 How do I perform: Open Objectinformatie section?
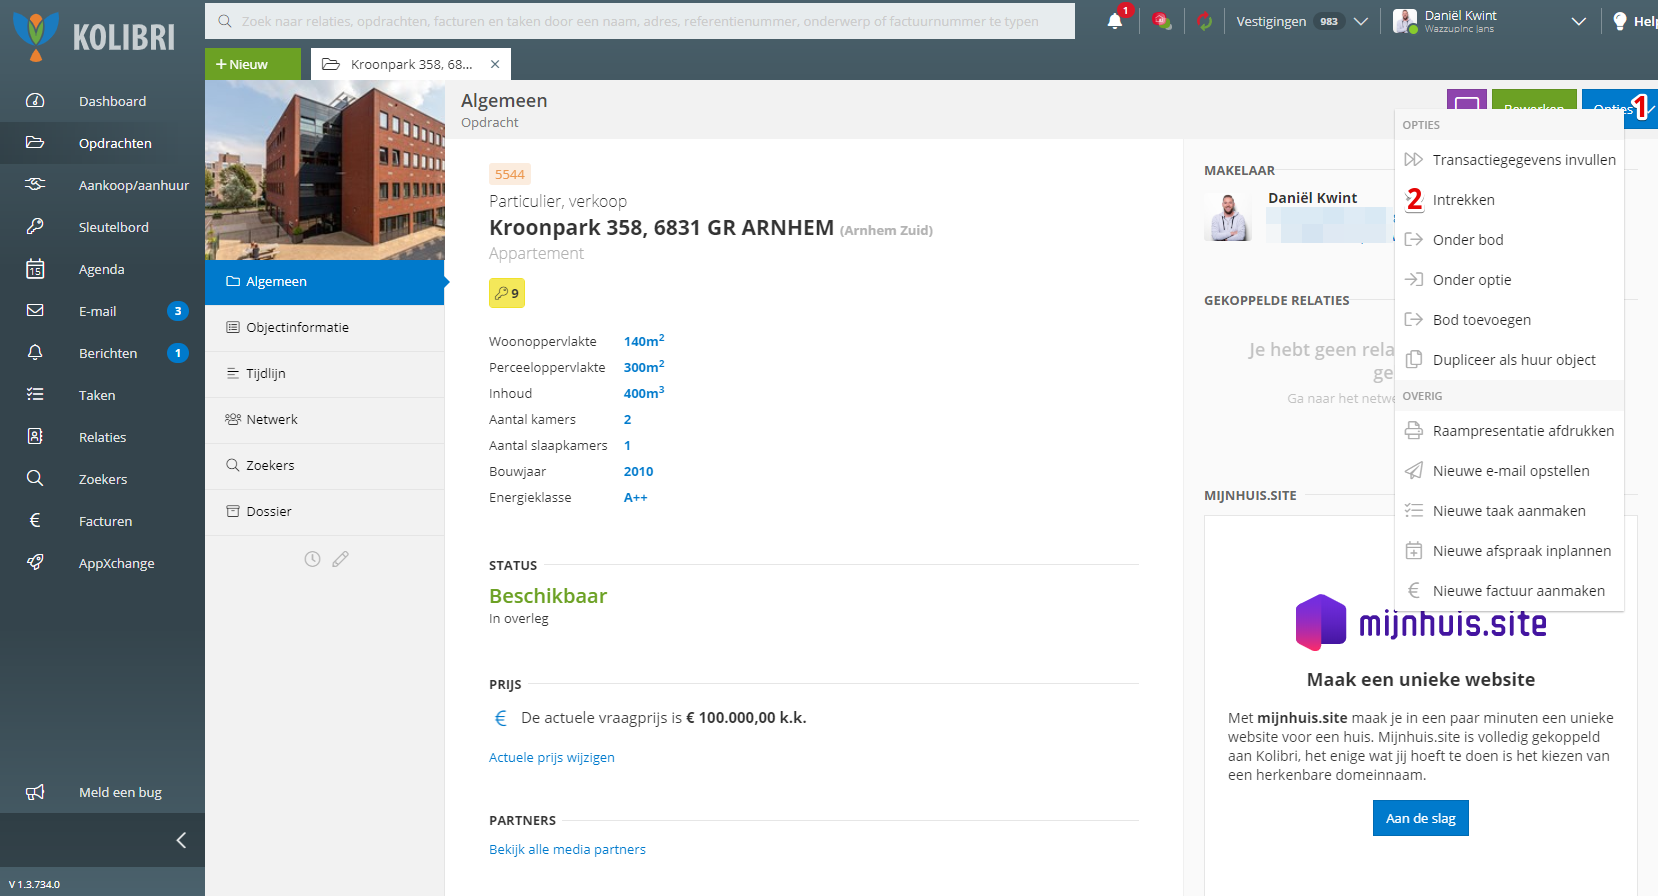325,328
